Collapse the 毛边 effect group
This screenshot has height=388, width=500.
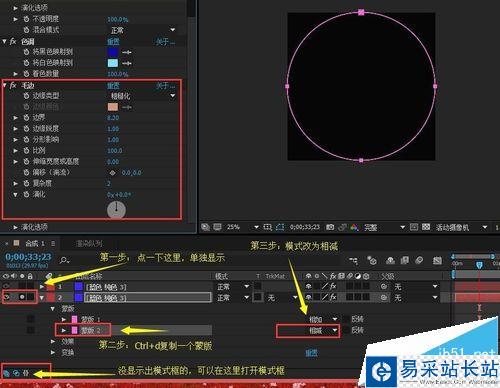tap(5, 85)
